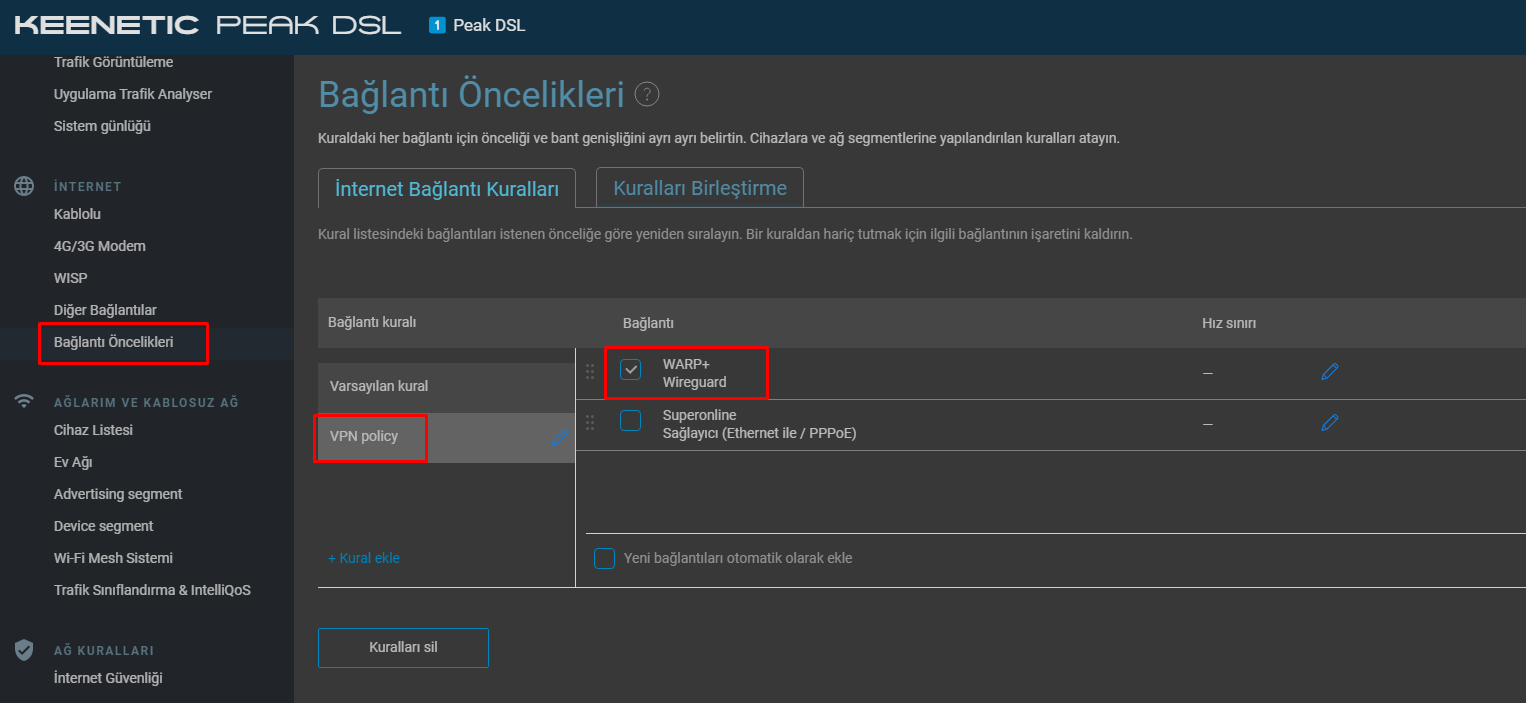Click the help question mark icon
The width and height of the screenshot is (1526, 703).
pos(647,95)
